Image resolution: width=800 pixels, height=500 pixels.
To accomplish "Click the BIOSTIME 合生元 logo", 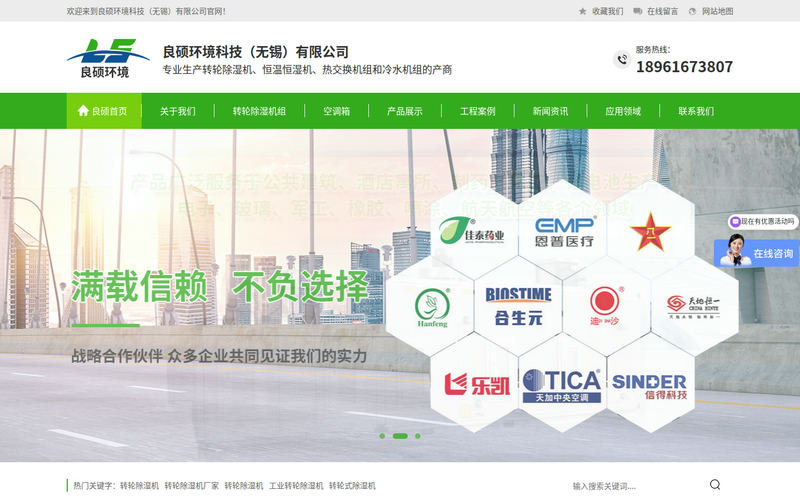I will tap(518, 307).
